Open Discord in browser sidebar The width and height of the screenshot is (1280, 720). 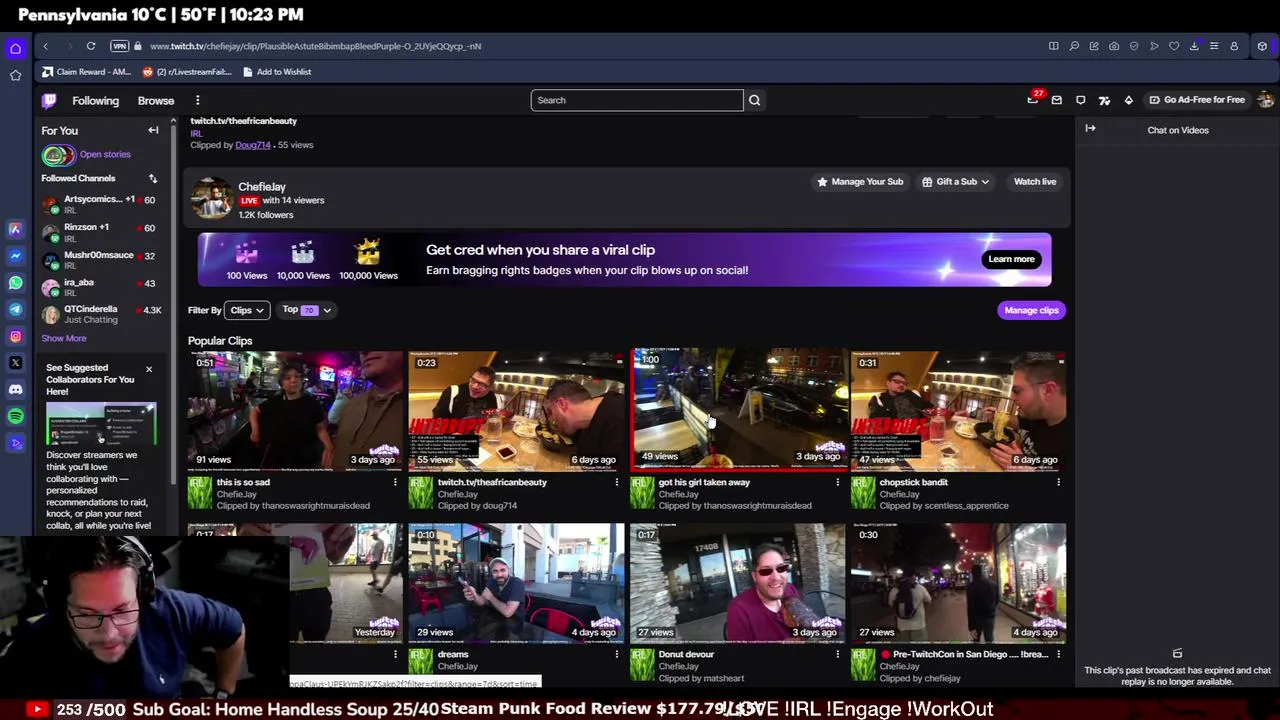click(x=15, y=390)
